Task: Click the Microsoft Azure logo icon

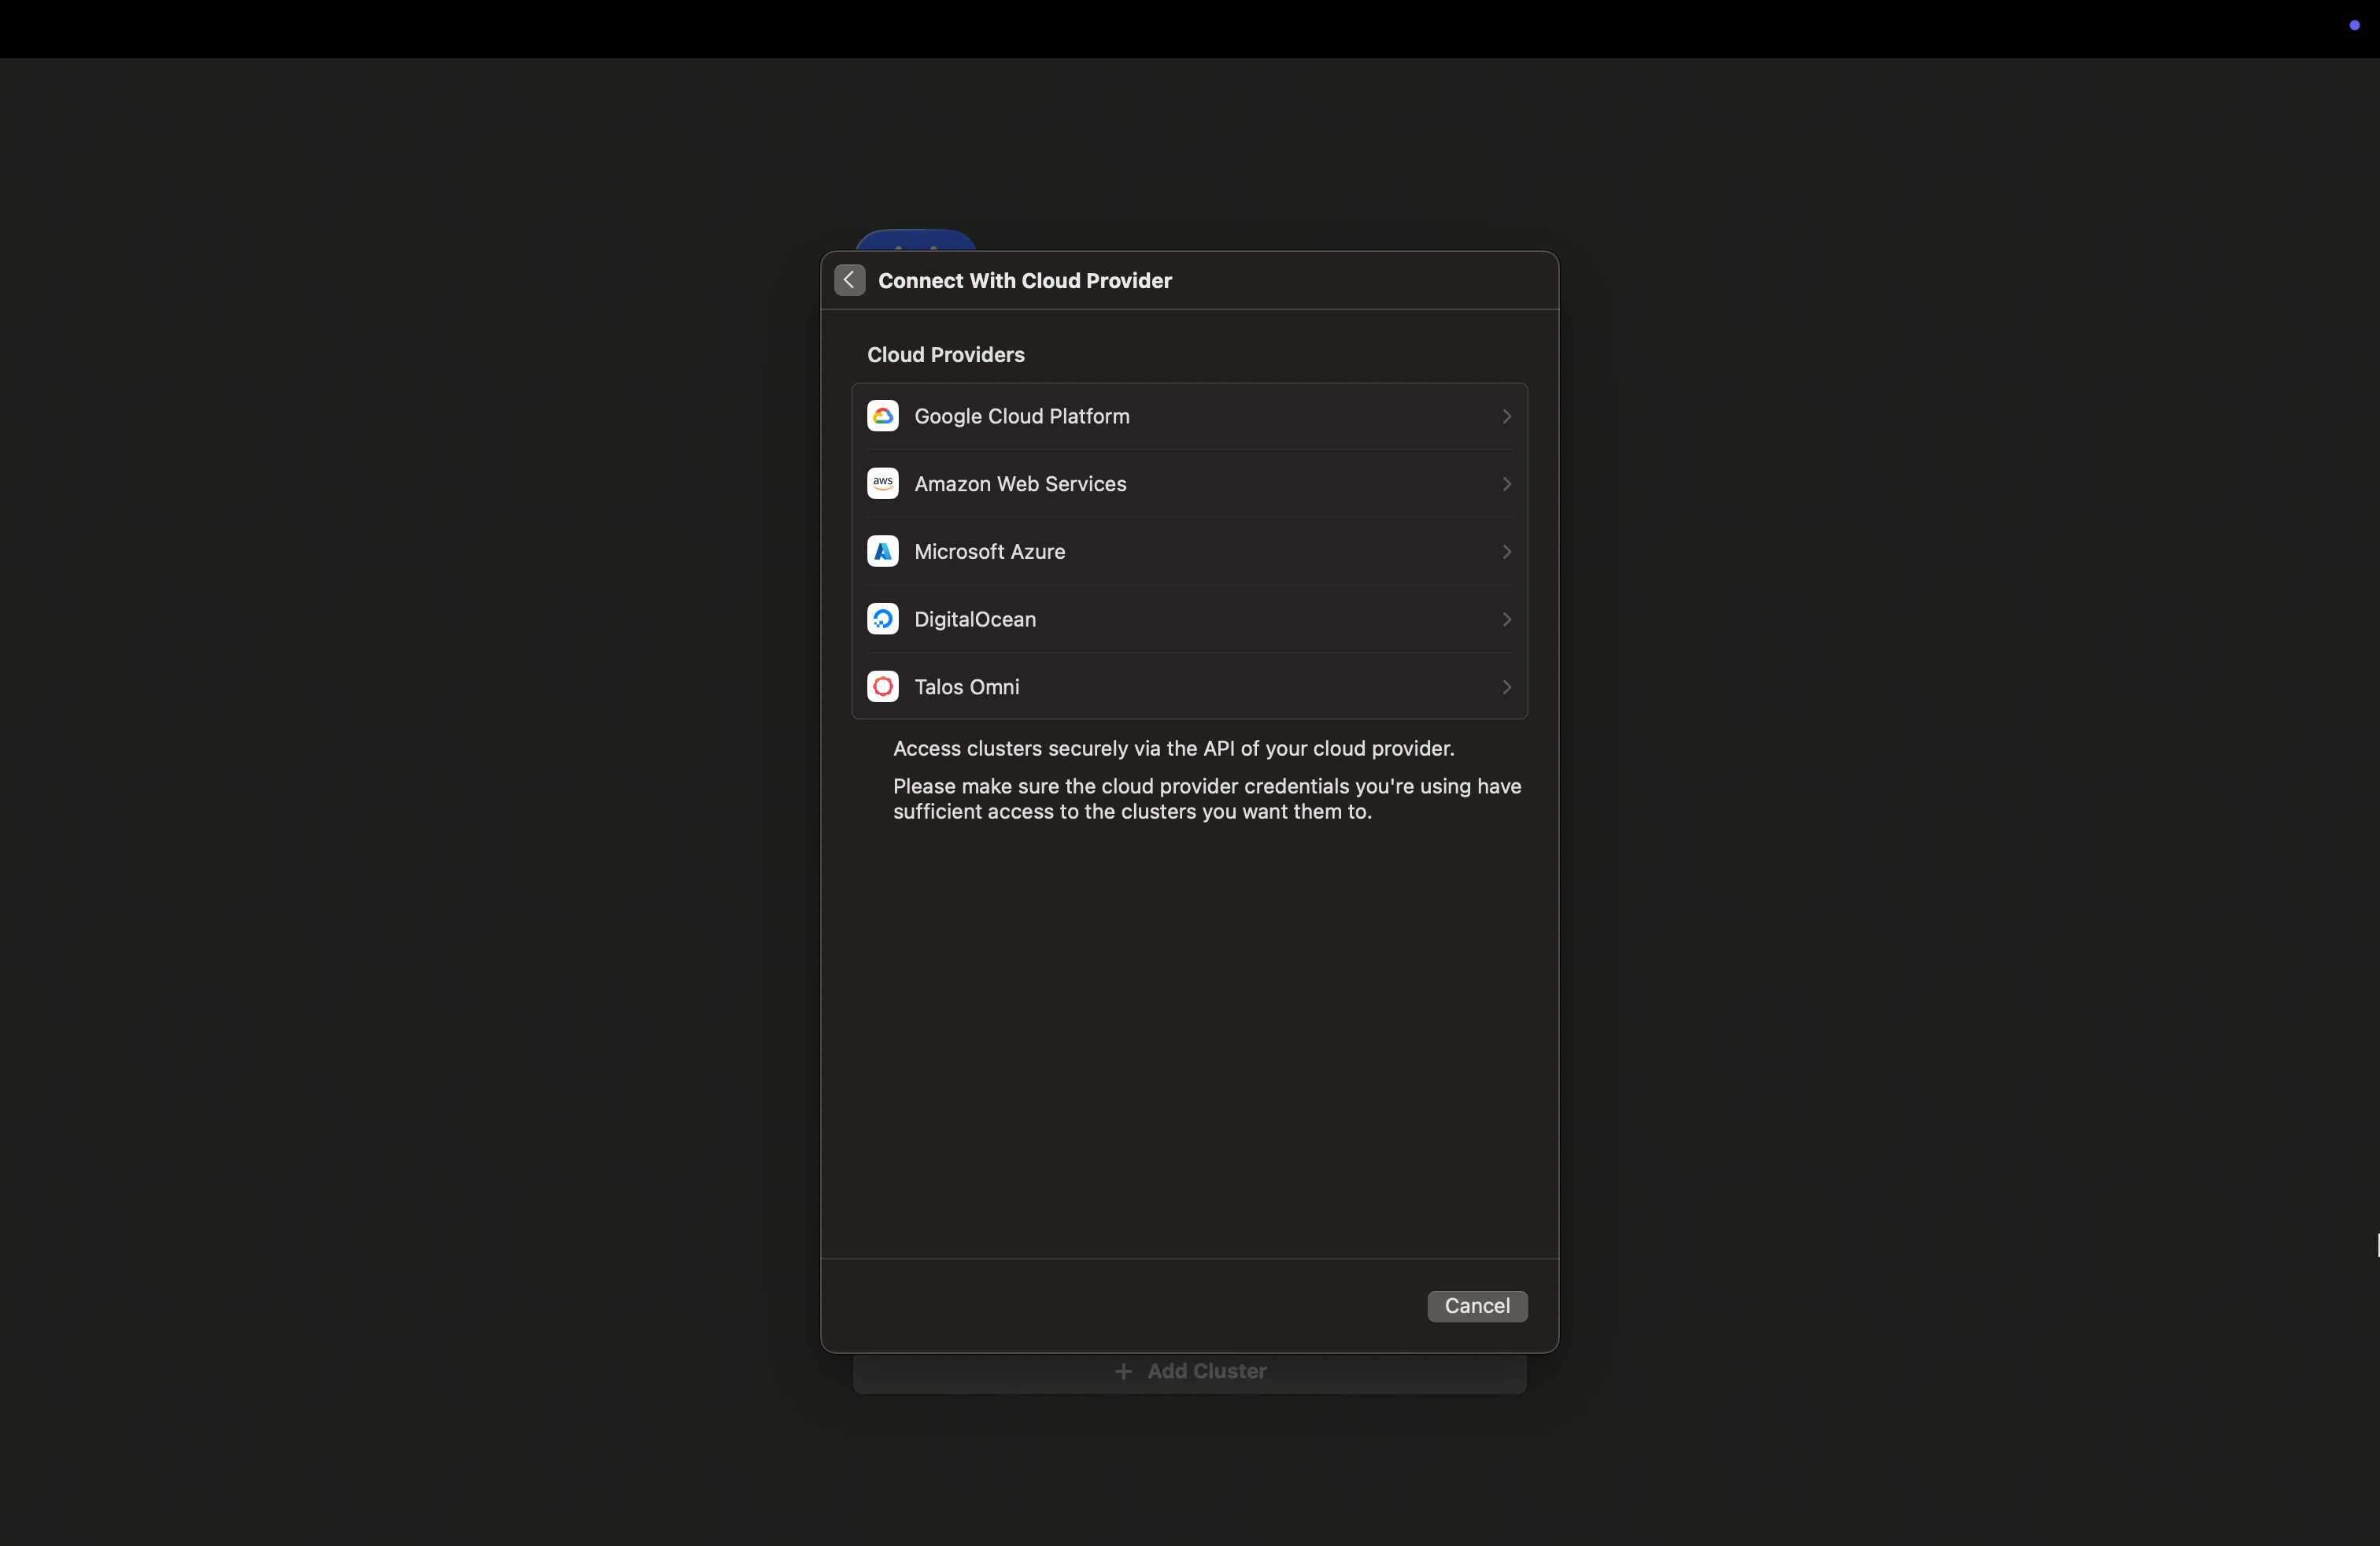Action: tap(882, 552)
